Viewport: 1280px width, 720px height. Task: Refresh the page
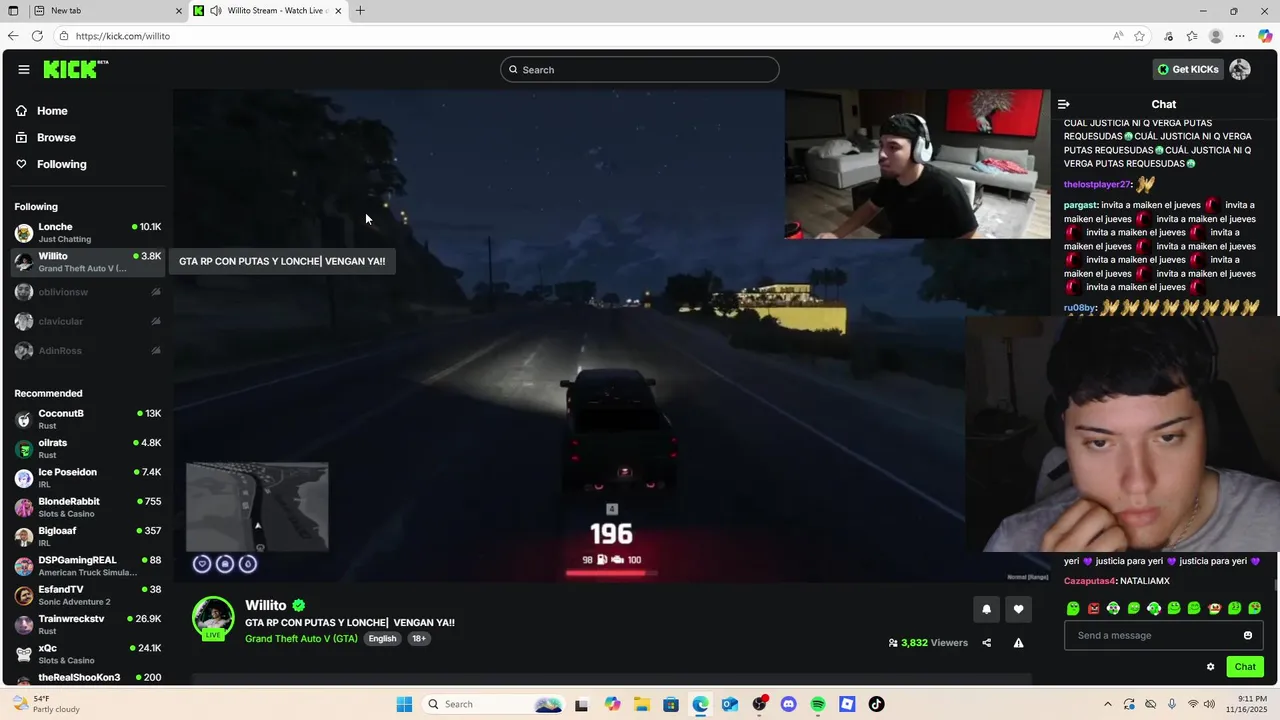(37, 36)
